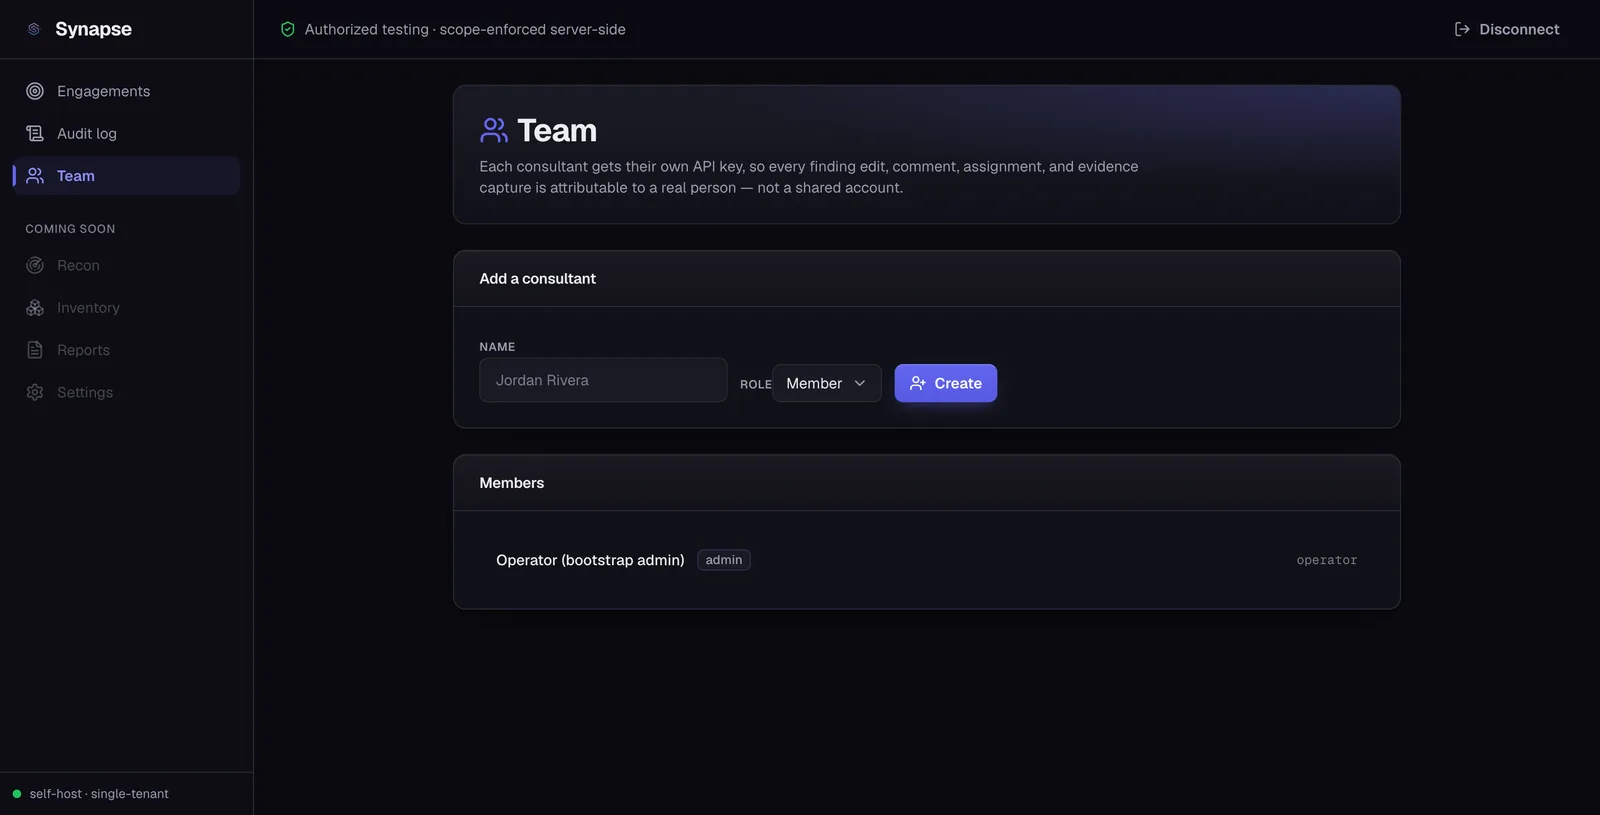Screen dimensions: 1600x815
Task: Click the role dropdown chevron arrow
Action: (860, 383)
